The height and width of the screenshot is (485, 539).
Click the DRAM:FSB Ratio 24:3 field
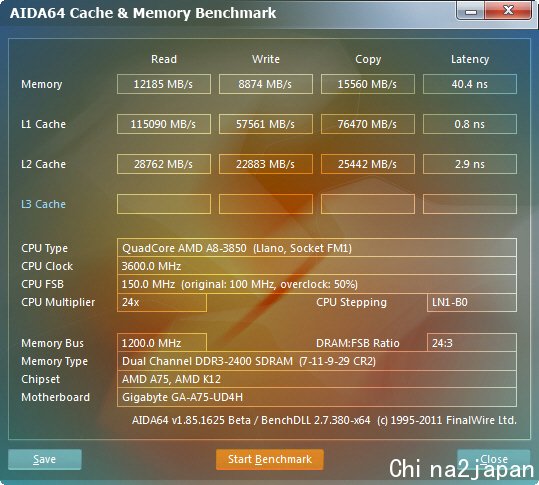472,343
